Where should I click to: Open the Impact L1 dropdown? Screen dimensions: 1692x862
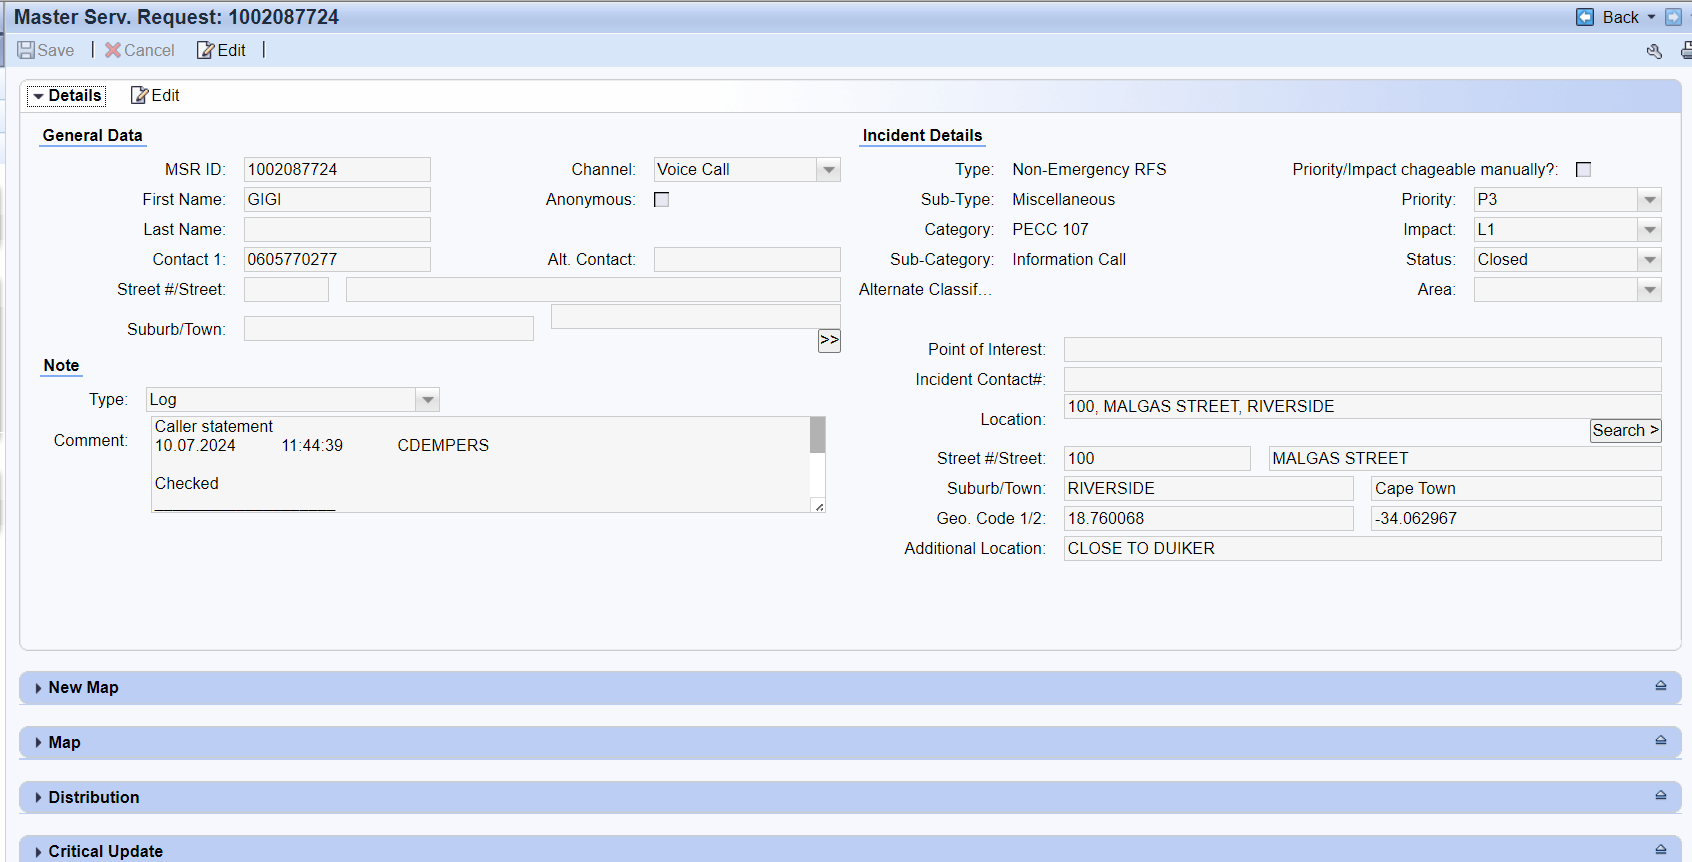(x=1650, y=230)
